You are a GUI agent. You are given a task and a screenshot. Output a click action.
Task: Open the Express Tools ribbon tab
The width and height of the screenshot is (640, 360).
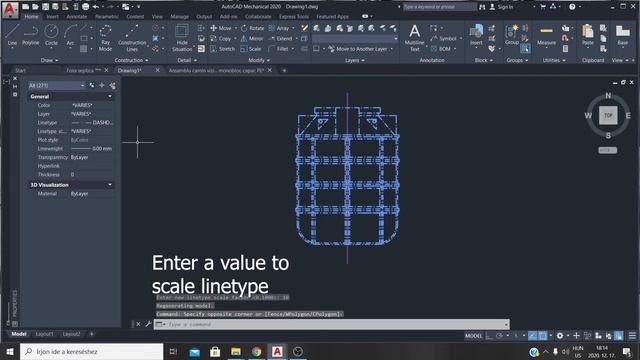[294, 17]
